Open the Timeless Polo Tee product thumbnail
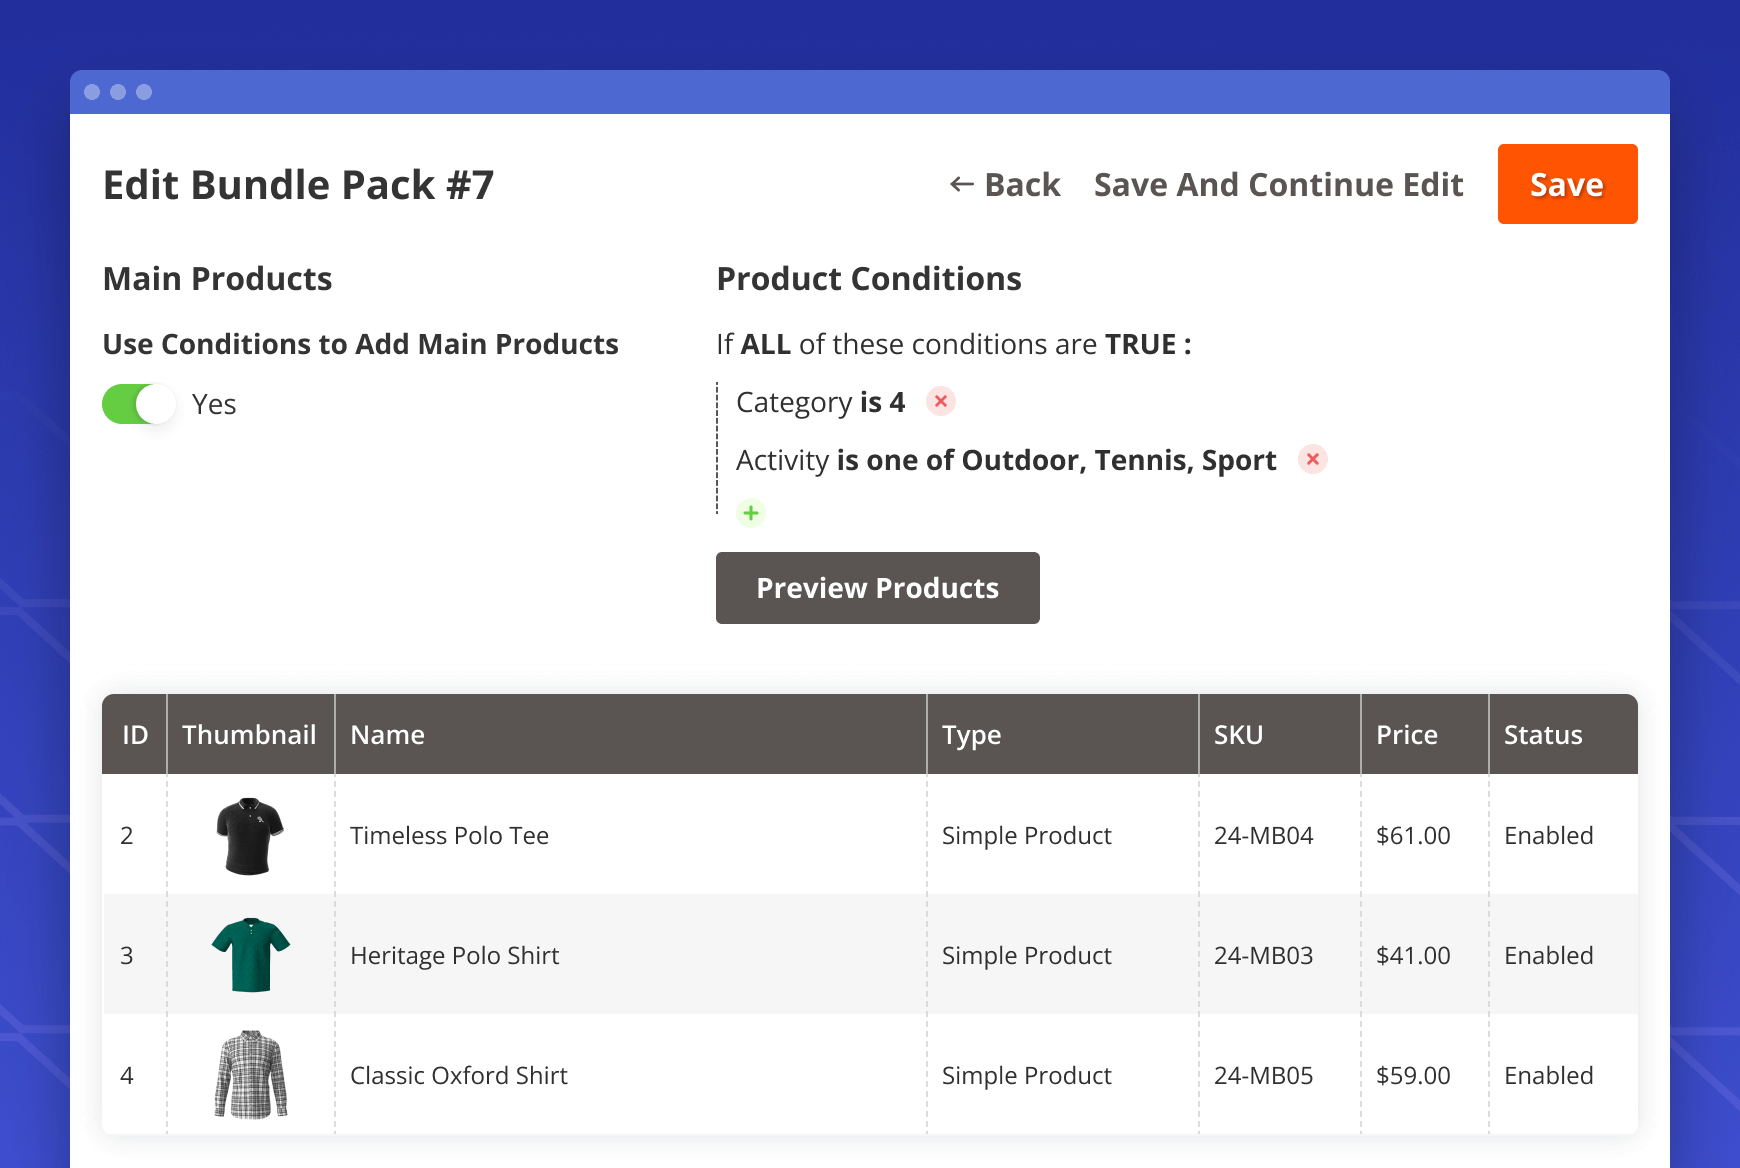 coord(249,834)
